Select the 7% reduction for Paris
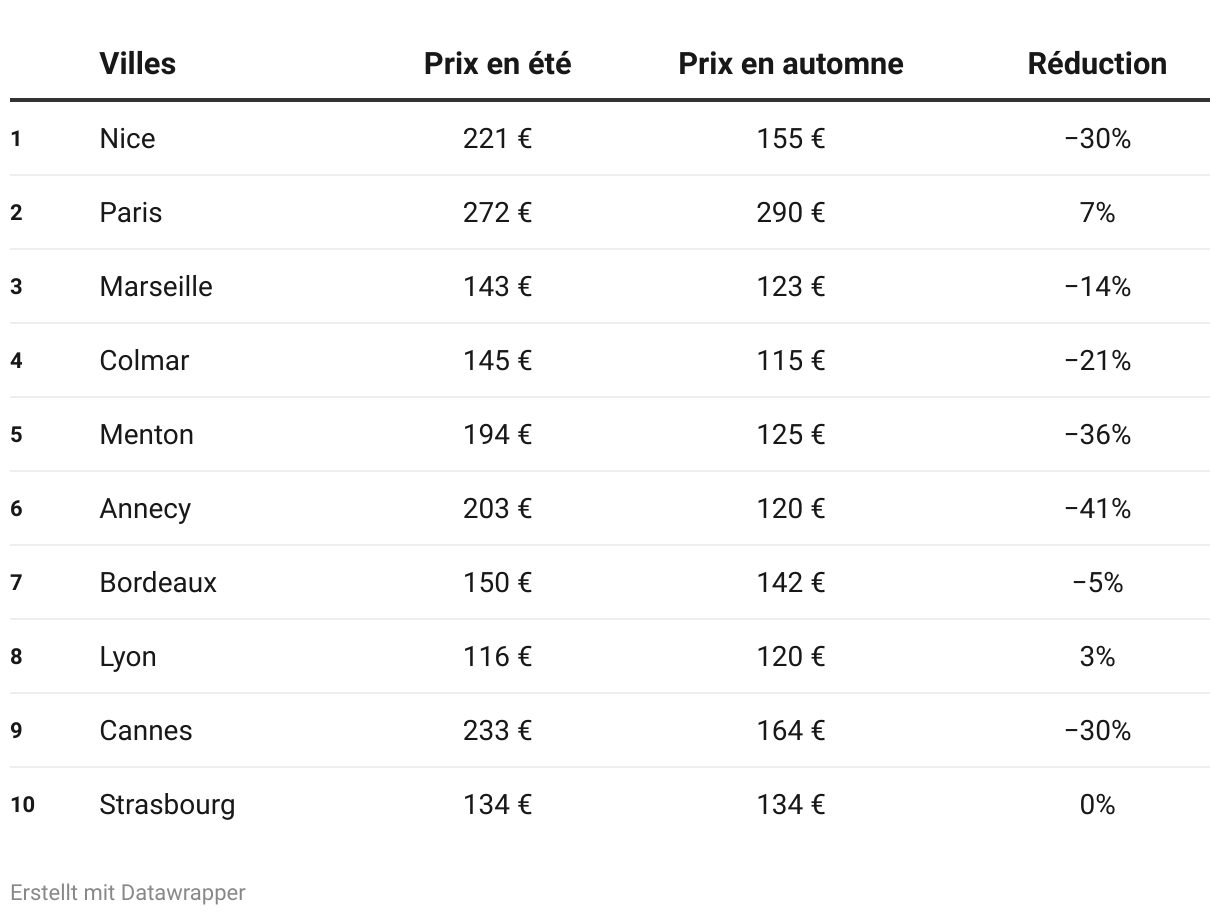Viewport: 1220px width, 916px height. tap(1097, 212)
